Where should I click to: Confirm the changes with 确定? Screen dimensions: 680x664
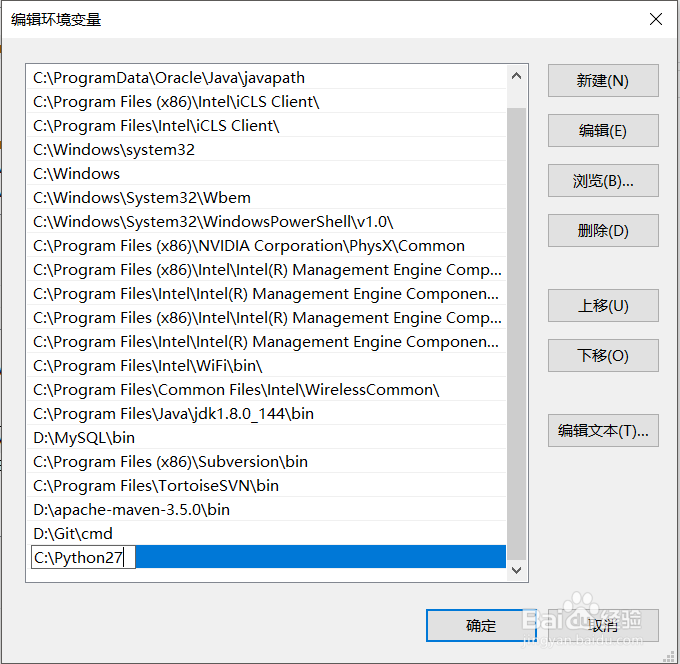click(481, 625)
